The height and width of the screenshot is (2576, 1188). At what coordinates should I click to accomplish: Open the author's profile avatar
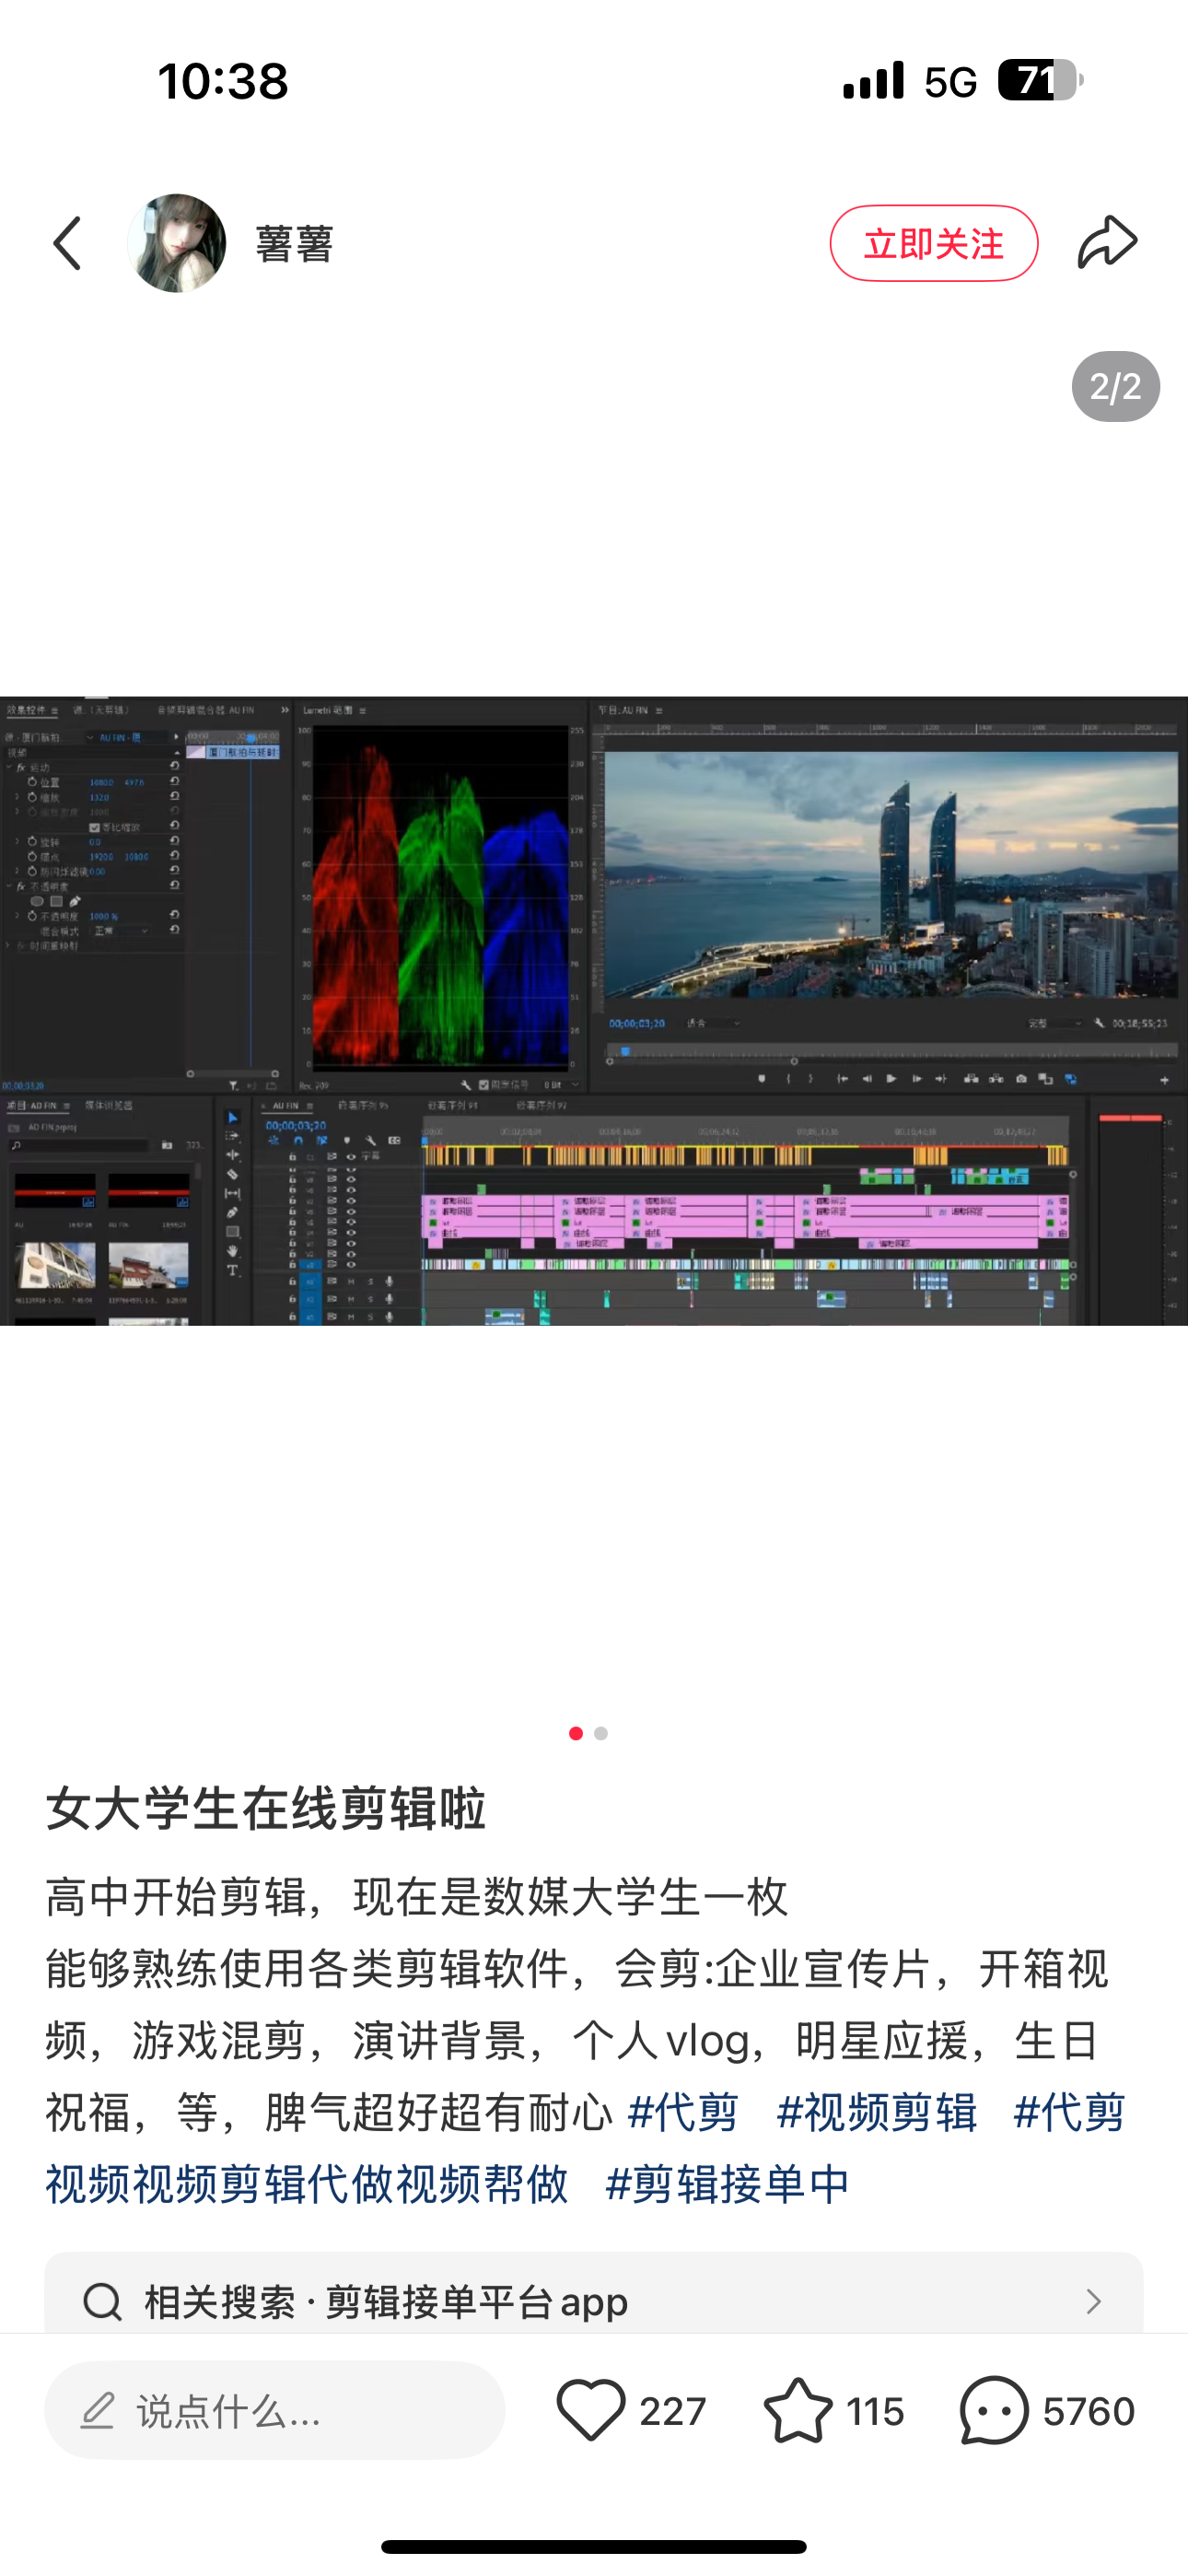click(176, 243)
